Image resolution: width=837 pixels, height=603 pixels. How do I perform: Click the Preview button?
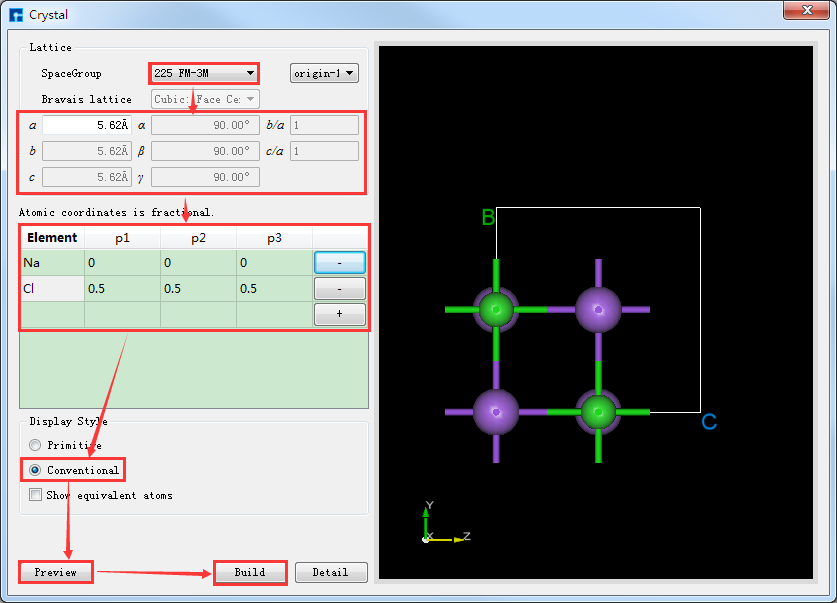pos(56,572)
